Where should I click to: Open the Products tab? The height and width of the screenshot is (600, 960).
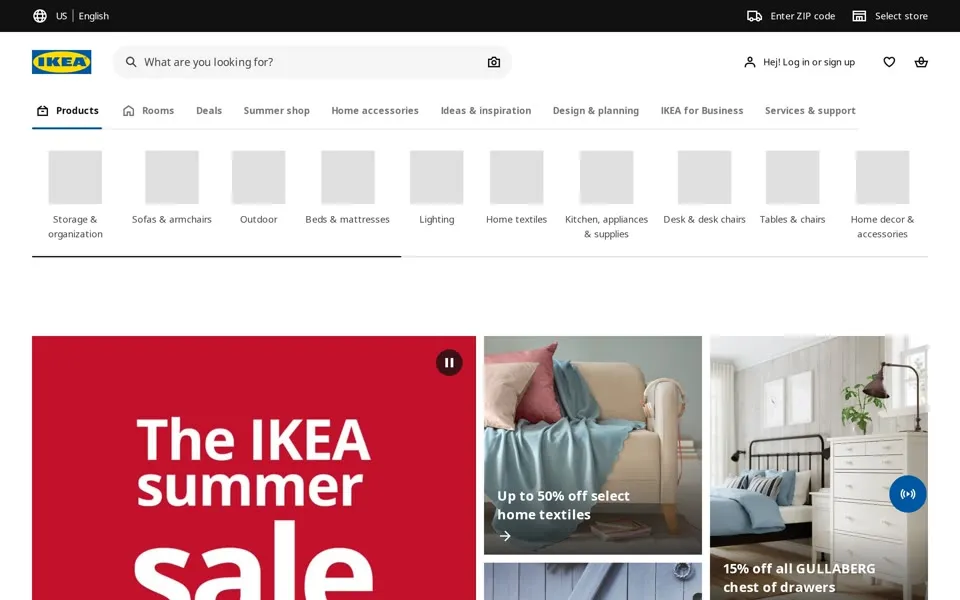67,111
